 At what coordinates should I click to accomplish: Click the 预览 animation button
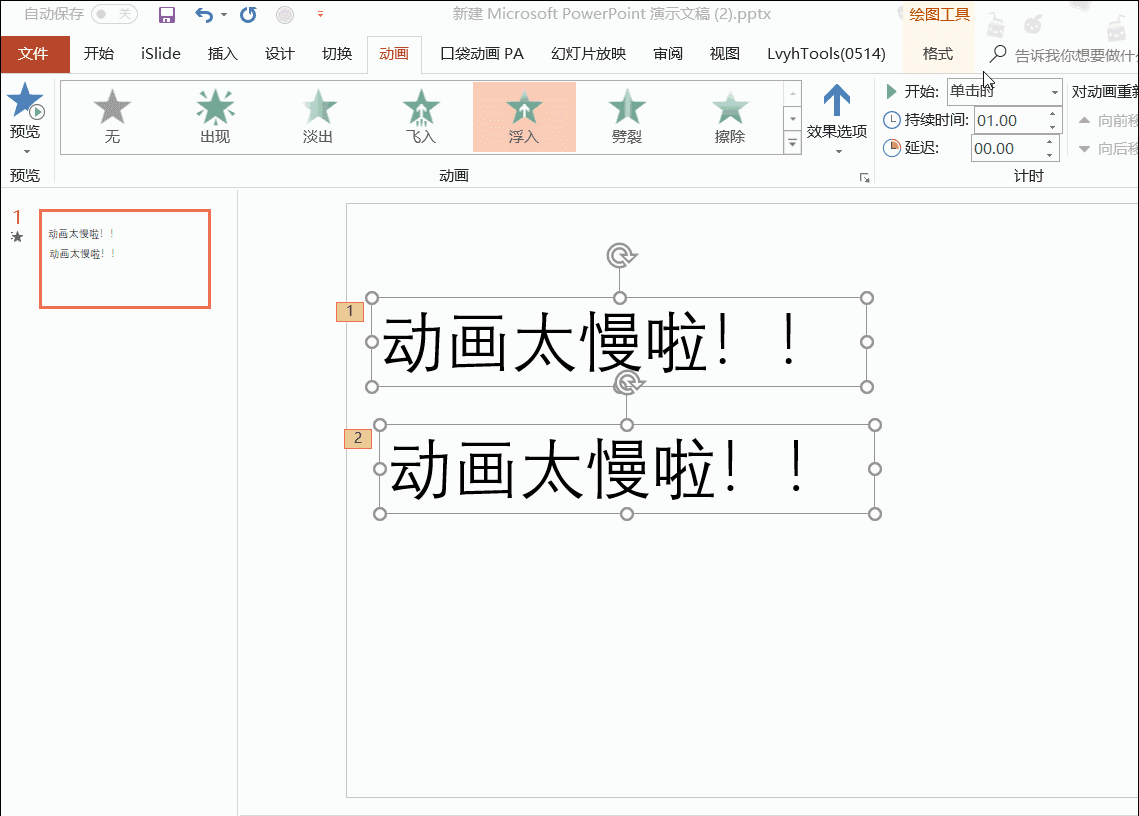pyautogui.click(x=25, y=117)
